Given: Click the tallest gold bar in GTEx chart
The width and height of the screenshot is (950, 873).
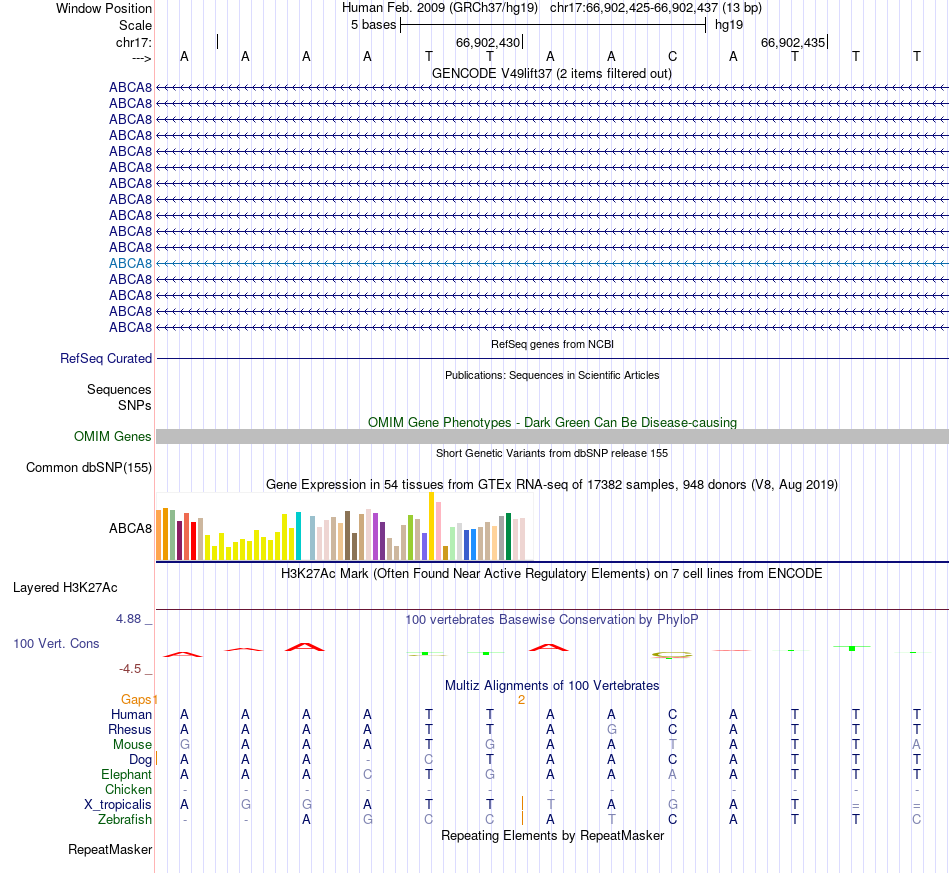Looking at the screenshot, I should click(431, 526).
